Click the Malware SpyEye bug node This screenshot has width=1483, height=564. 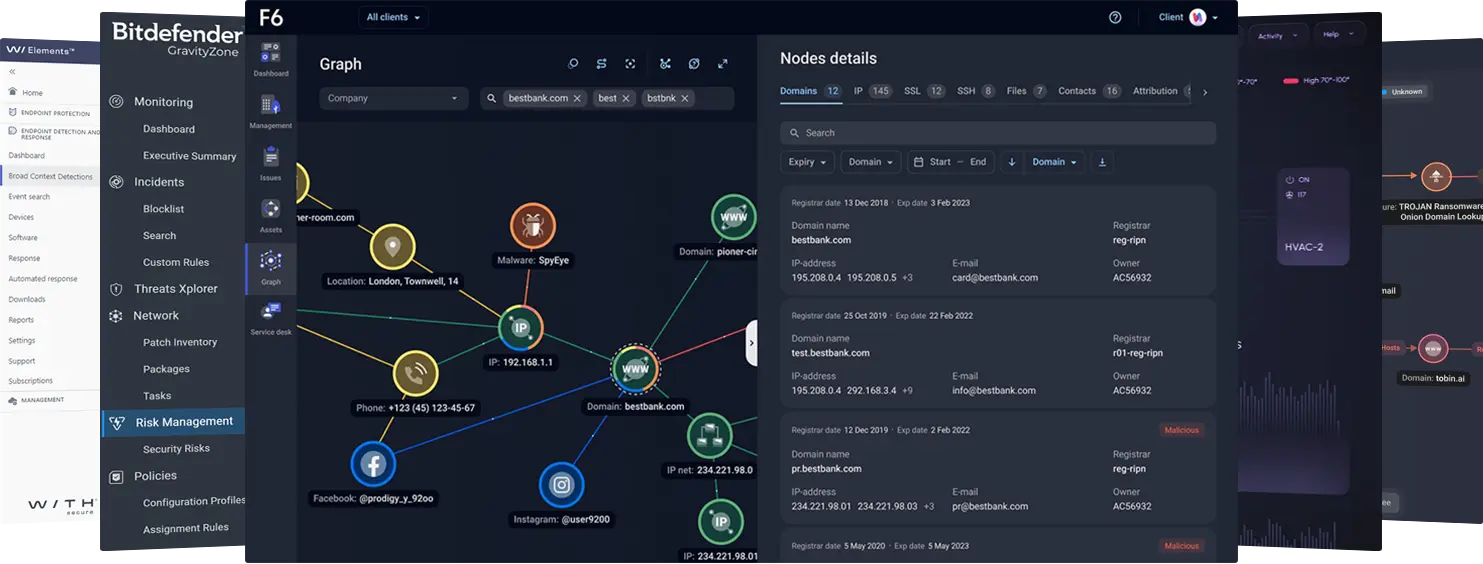click(533, 226)
